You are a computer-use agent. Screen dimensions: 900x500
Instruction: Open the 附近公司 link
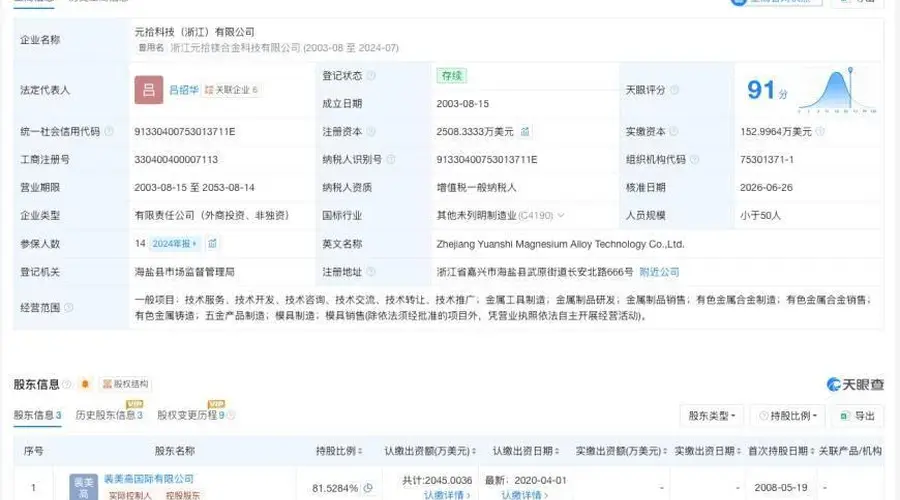click(659, 272)
